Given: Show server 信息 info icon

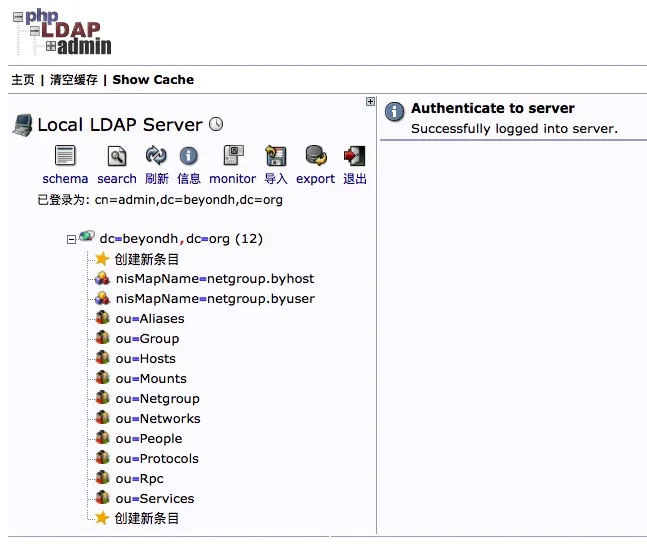Looking at the screenshot, I should point(189,156).
